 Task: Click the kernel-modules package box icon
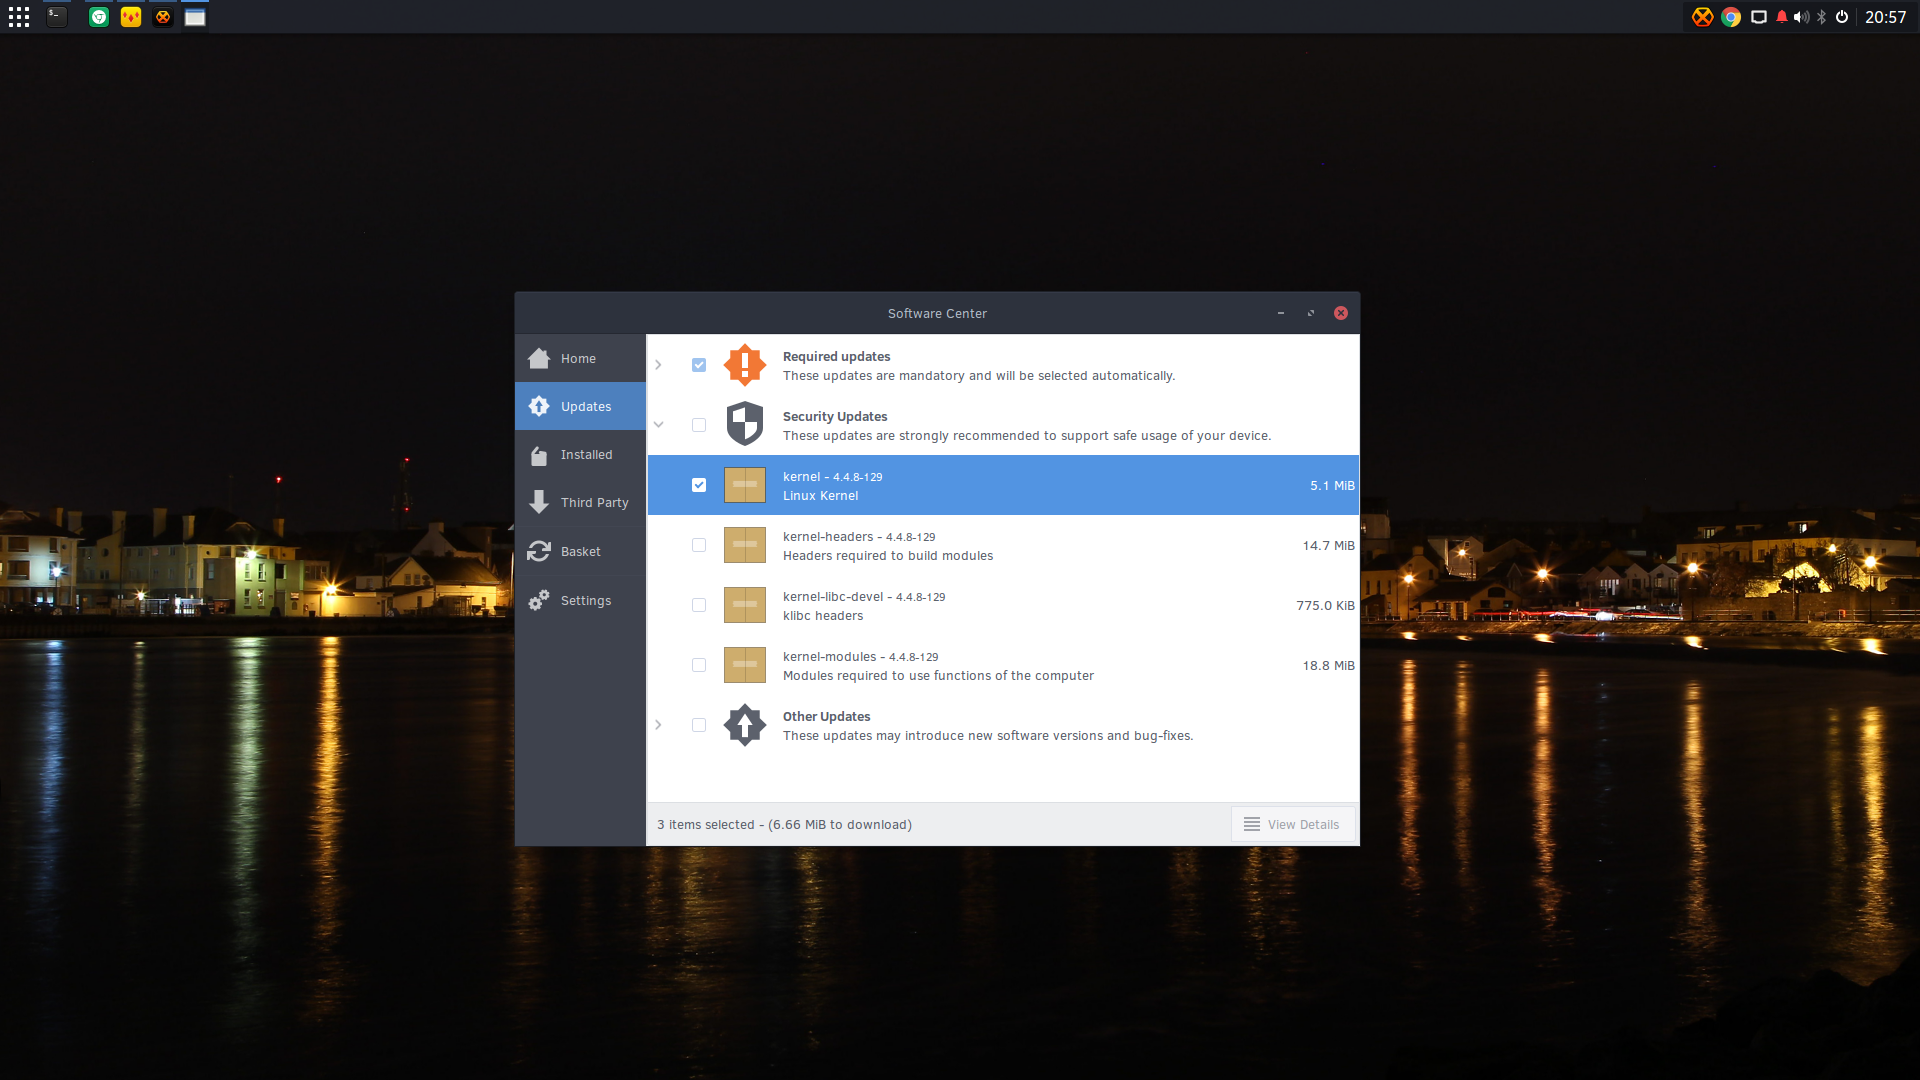coord(745,665)
